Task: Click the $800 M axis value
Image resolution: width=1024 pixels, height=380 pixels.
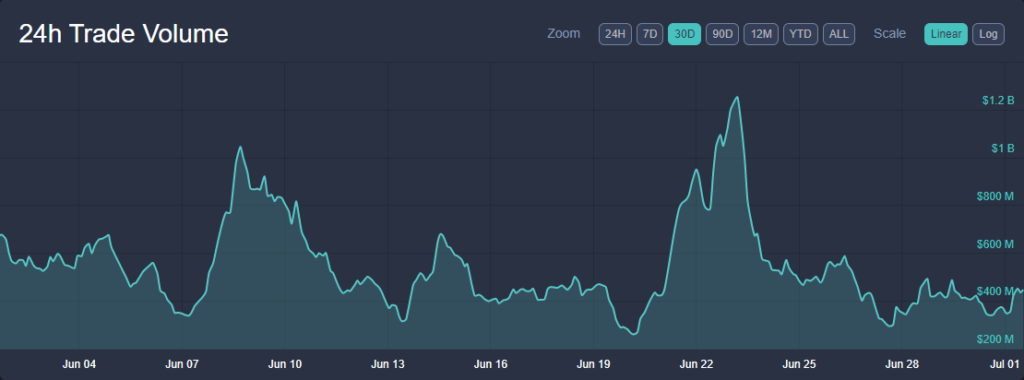Action: tap(995, 196)
